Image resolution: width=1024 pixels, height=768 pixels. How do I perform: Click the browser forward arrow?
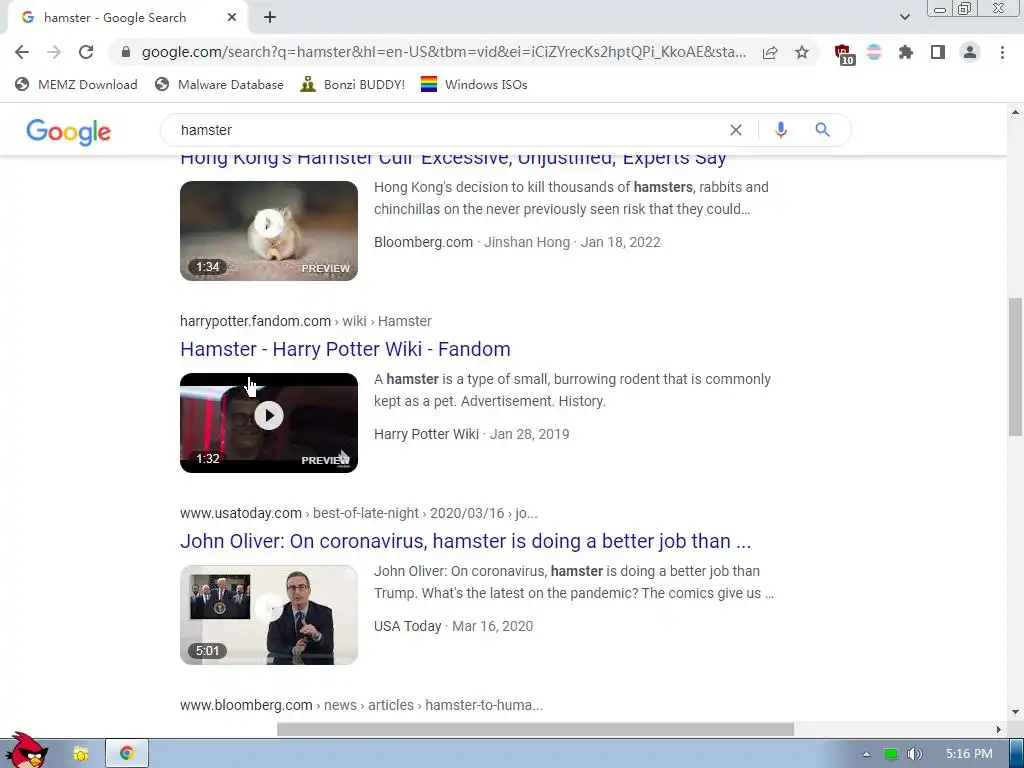tap(54, 52)
